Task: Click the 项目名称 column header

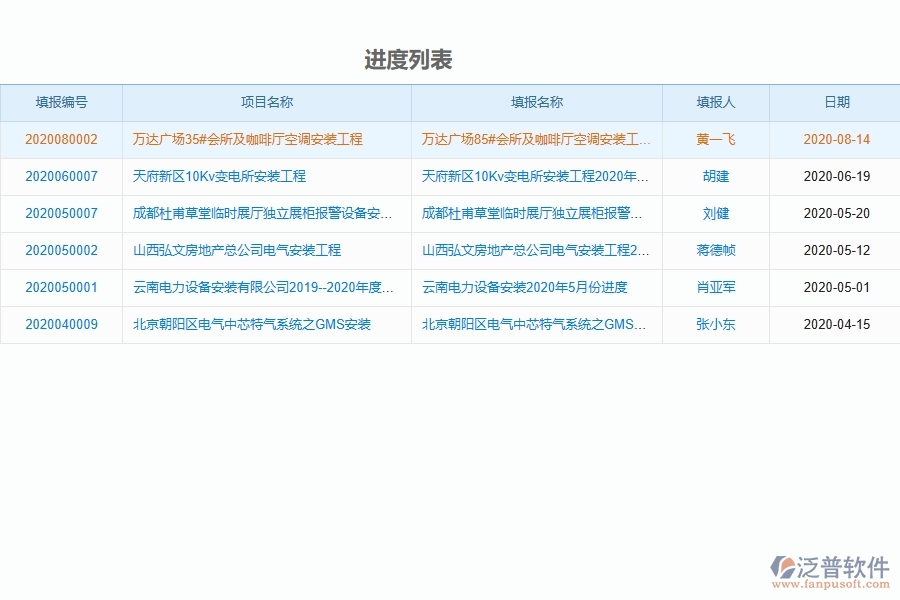Action: coord(265,102)
